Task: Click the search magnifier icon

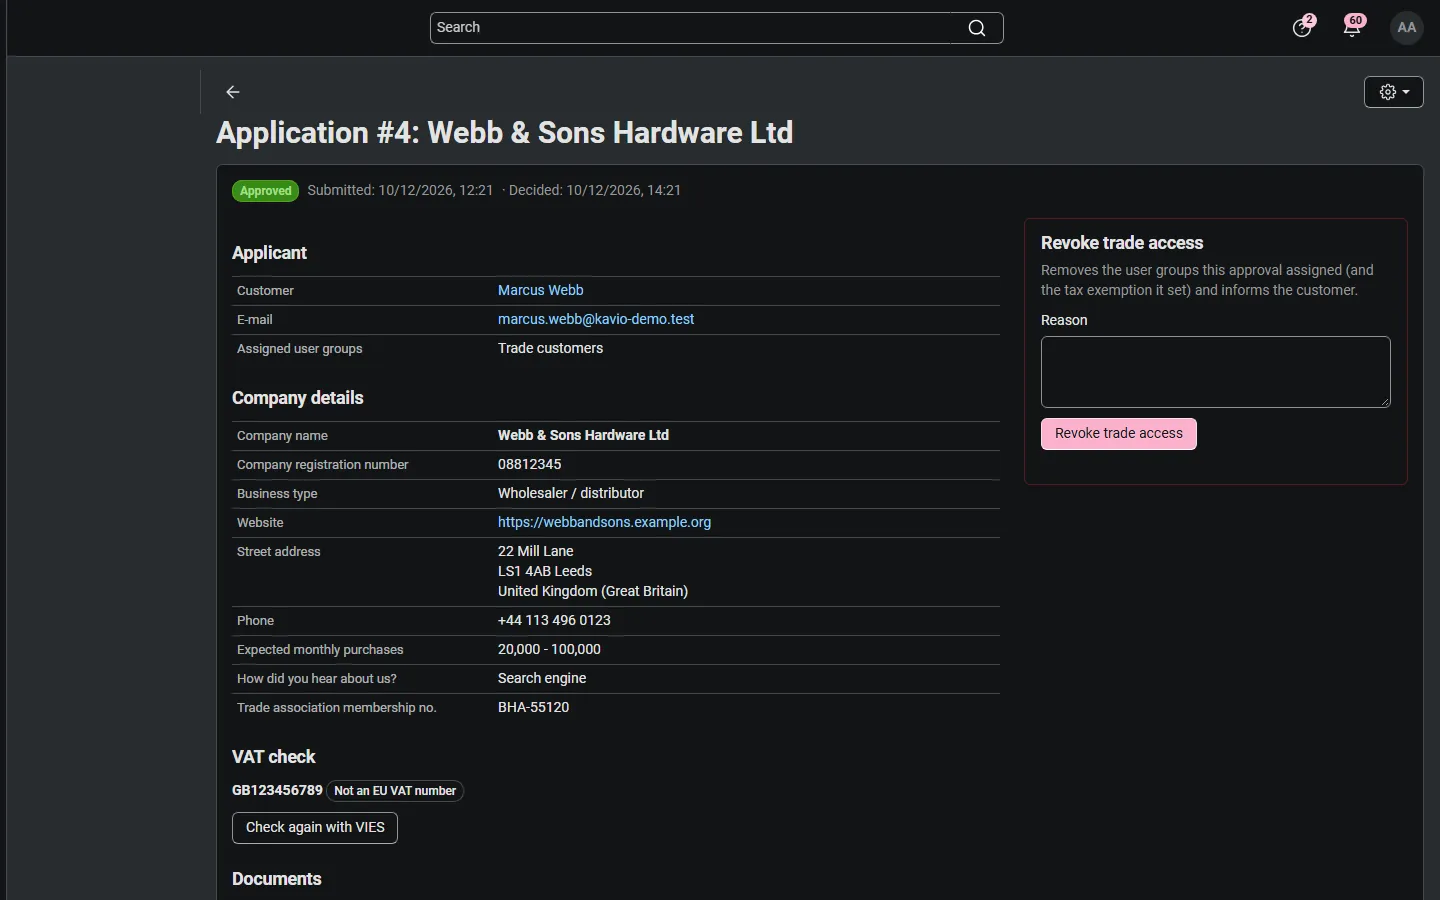Action: click(977, 28)
